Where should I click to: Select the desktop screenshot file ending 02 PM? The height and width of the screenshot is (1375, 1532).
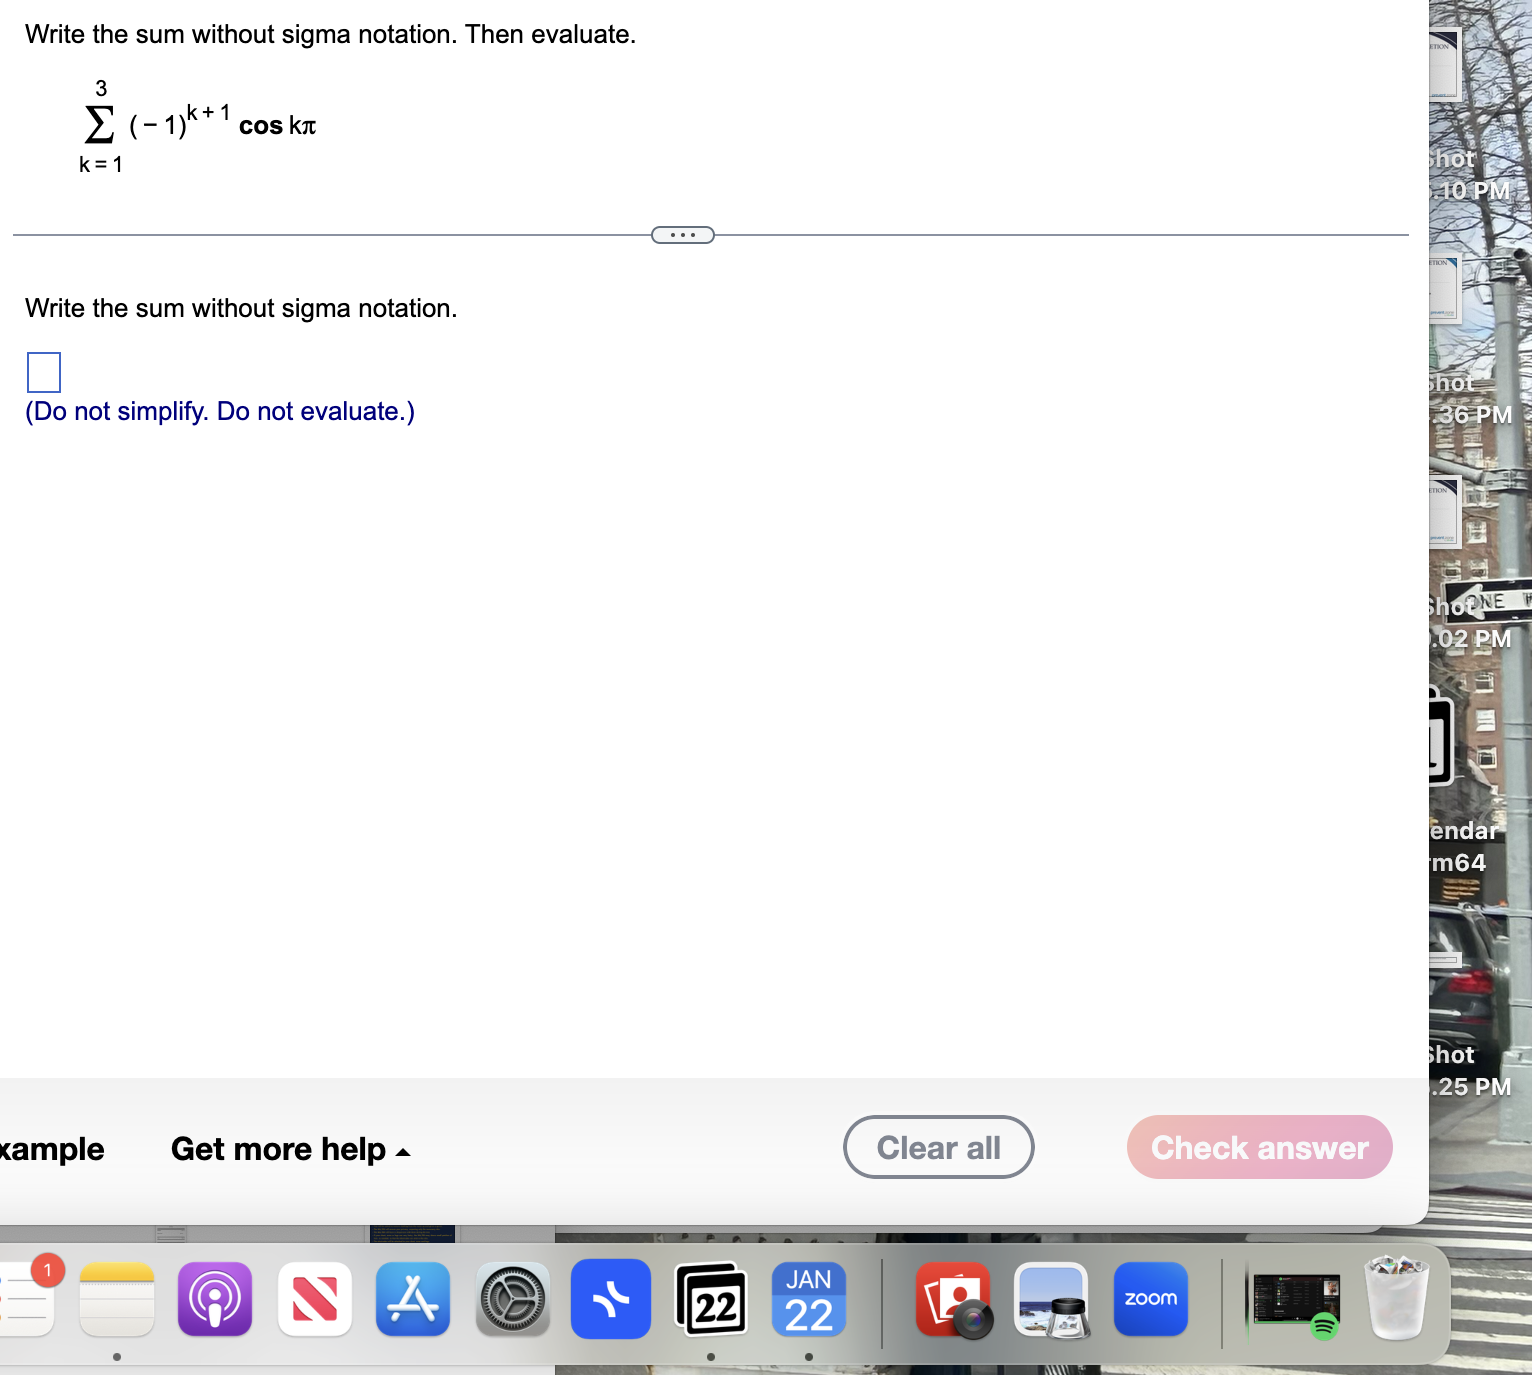[1470, 565]
